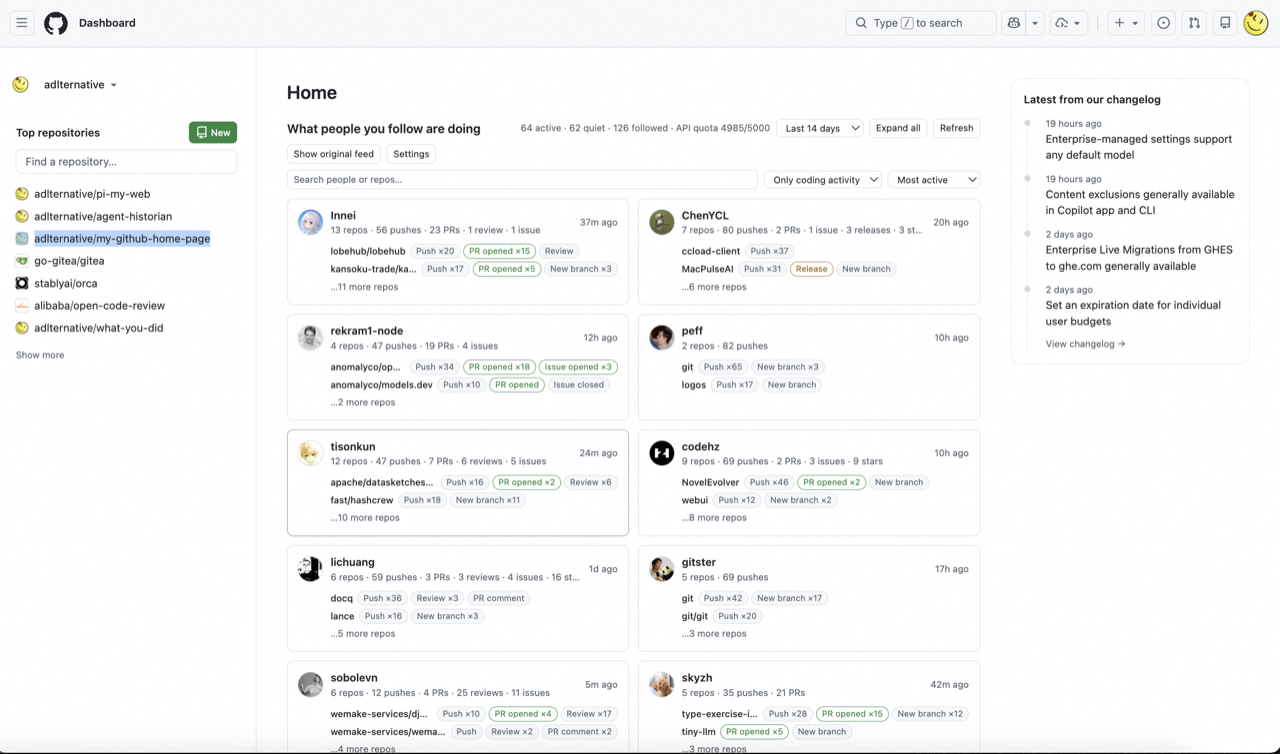Click peff's avatar

[x=662, y=338]
